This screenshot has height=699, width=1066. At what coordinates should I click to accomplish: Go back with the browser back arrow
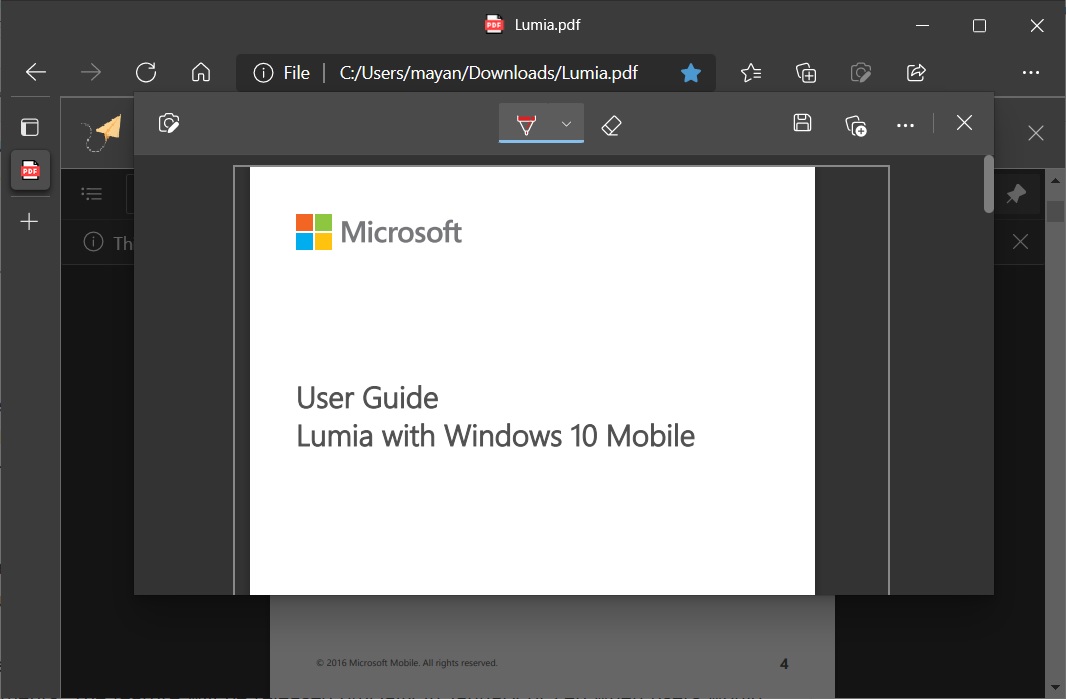35,72
